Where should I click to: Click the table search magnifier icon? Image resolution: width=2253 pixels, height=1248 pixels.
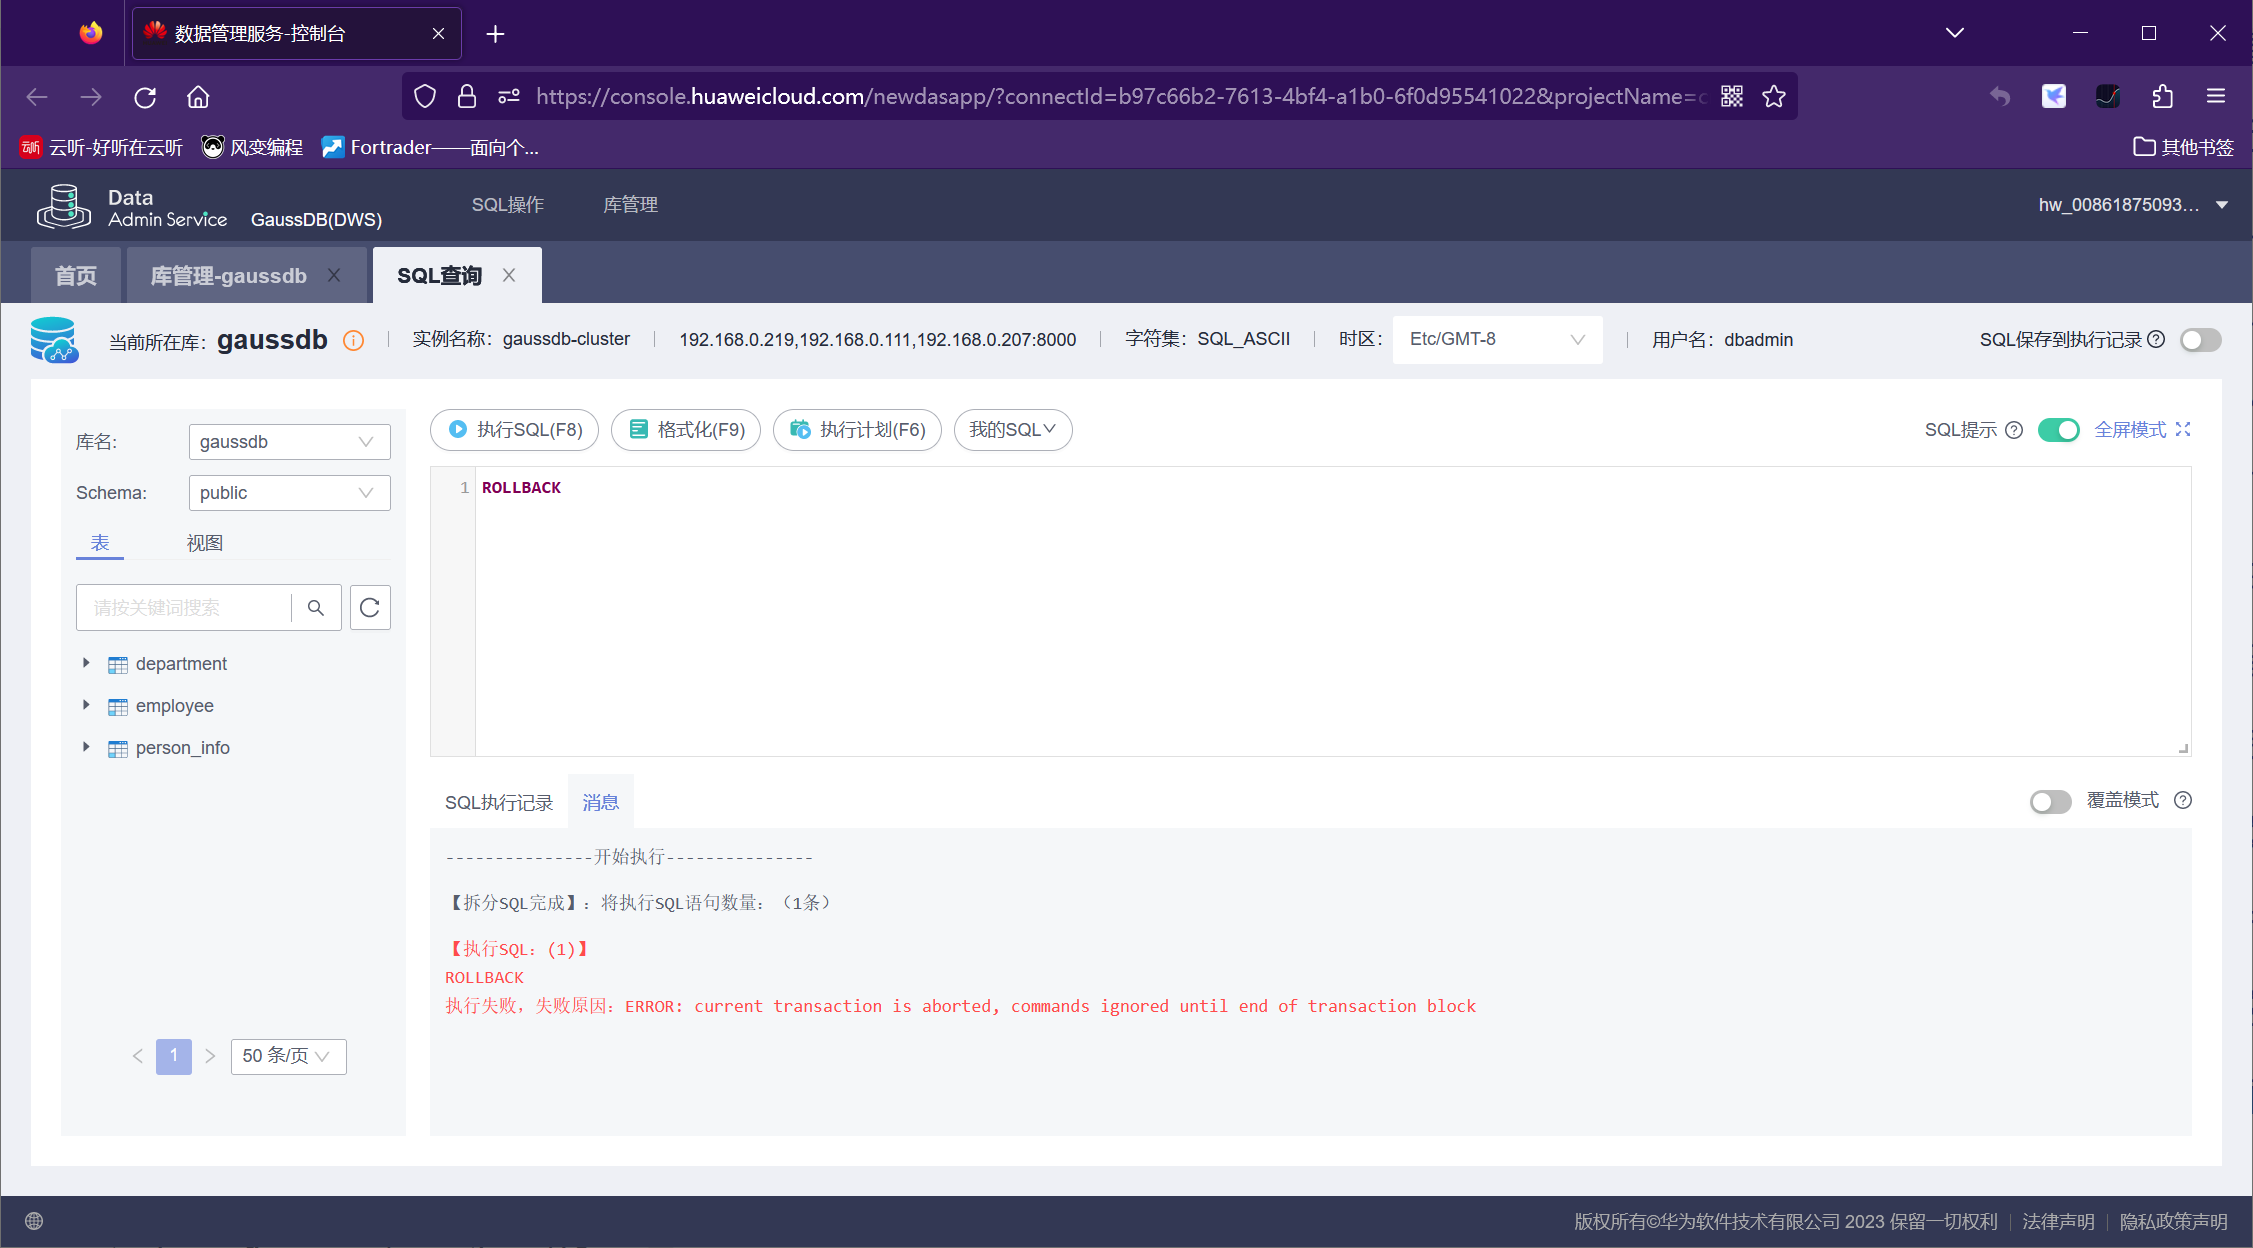point(316,608)
